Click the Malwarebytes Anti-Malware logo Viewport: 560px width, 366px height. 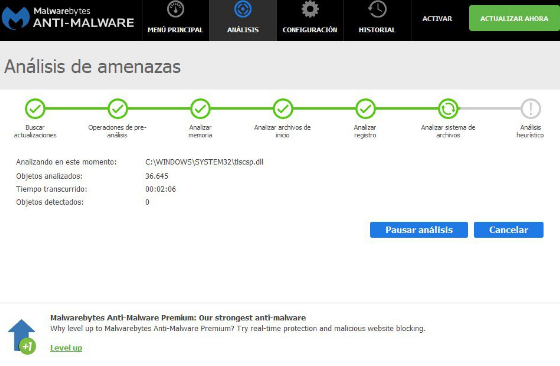point(68,18)
